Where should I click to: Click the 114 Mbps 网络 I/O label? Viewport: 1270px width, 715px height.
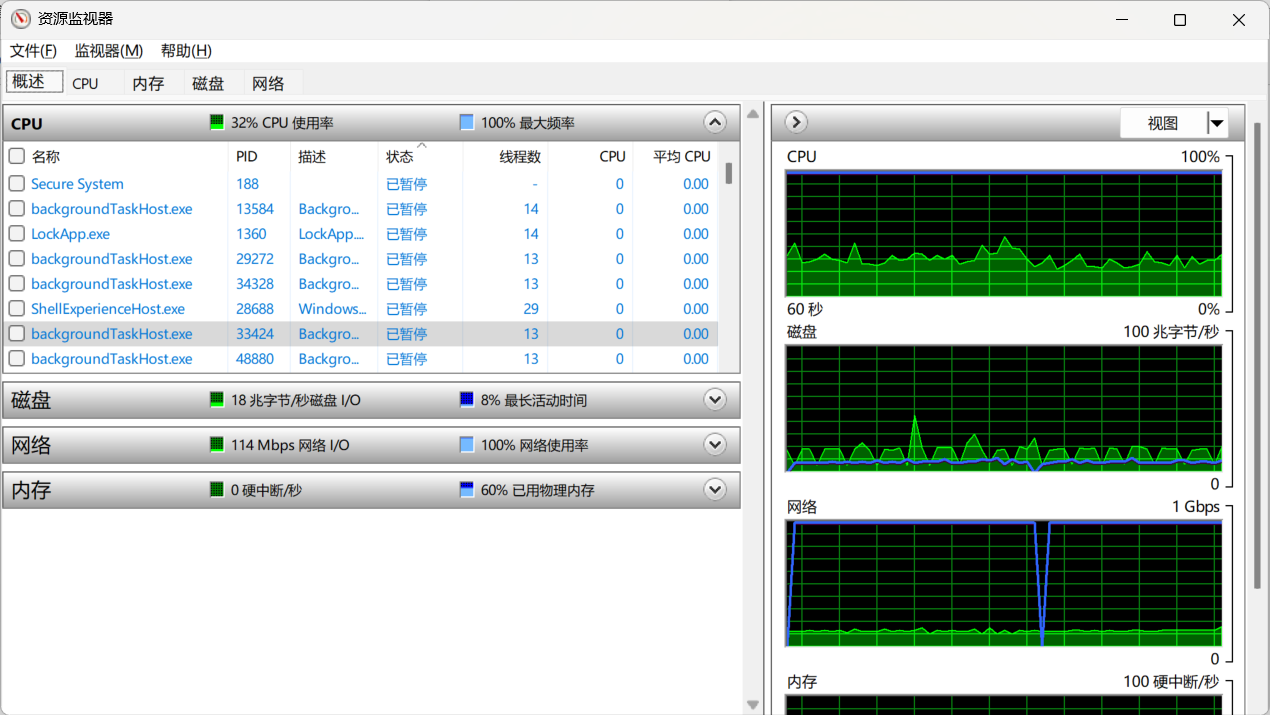(x=290, y=445)
